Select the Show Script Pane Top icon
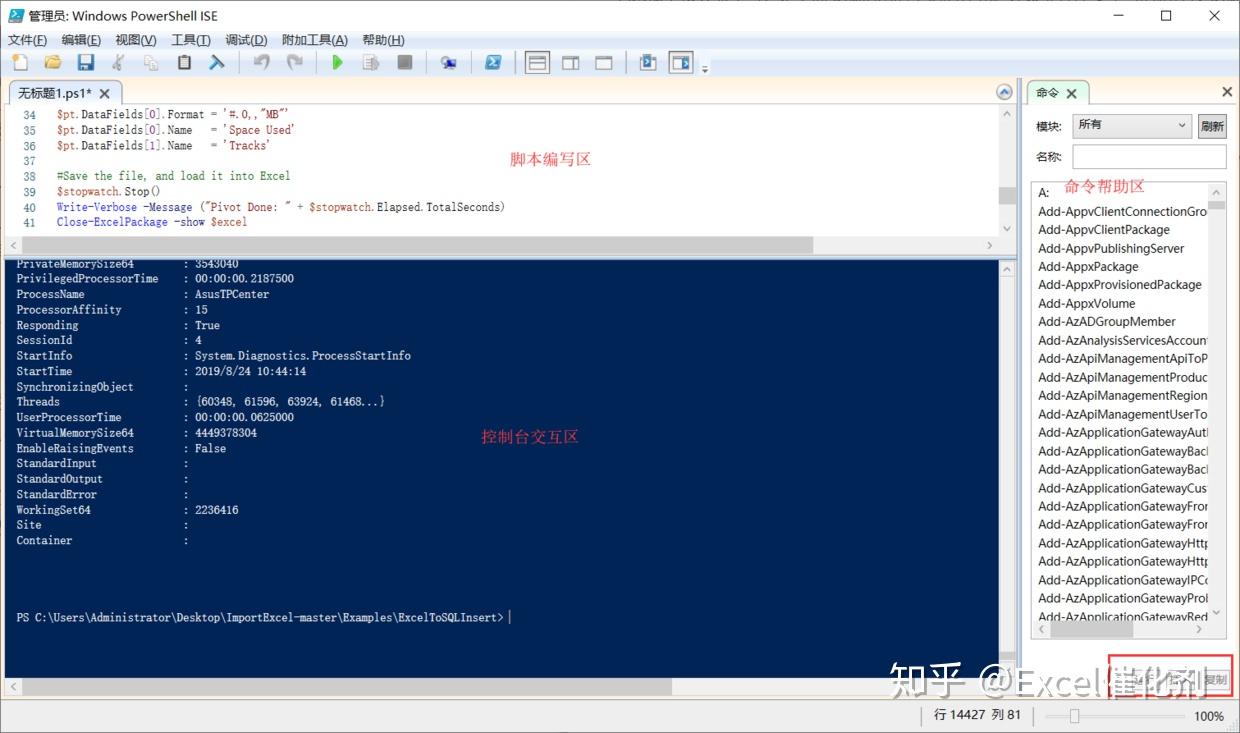This screenshot has height=733, width=1240. coord(537,62)
